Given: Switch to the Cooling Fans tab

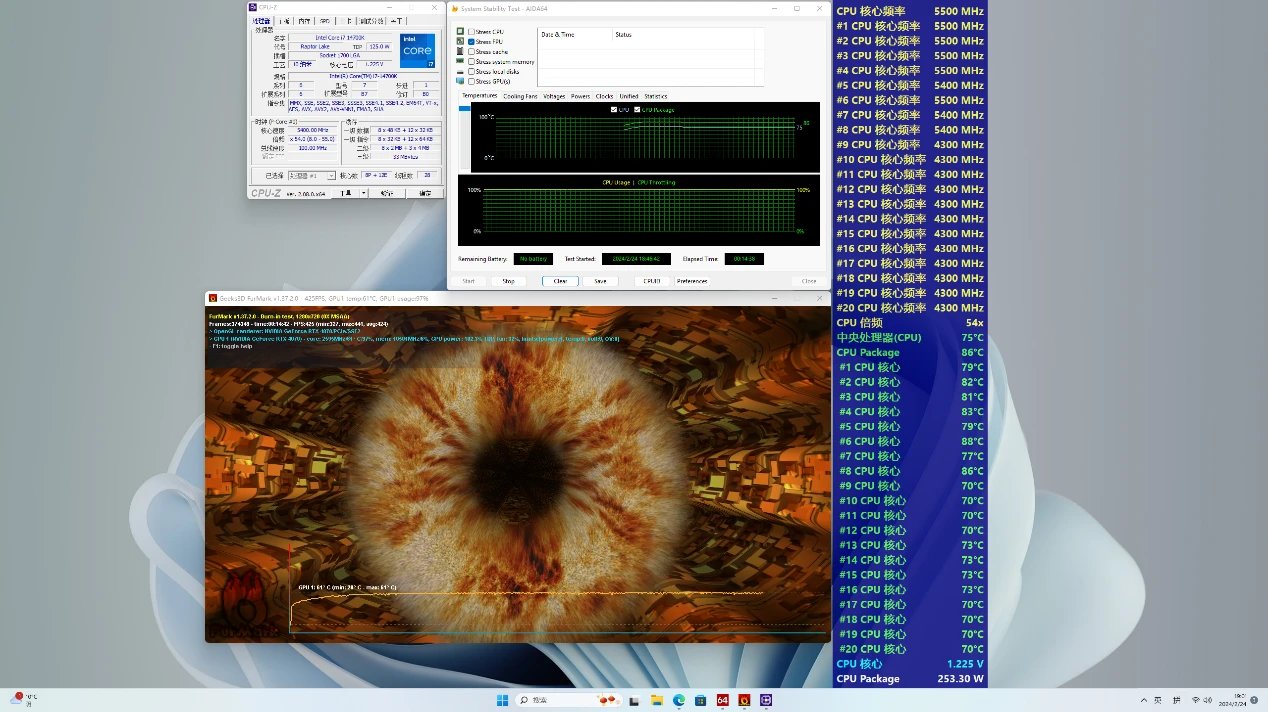Looking at the screenshot, I should 519,96.
